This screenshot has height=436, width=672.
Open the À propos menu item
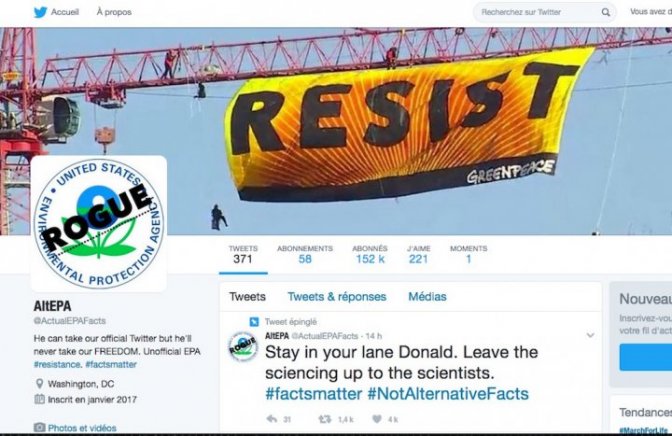(114, 12)
